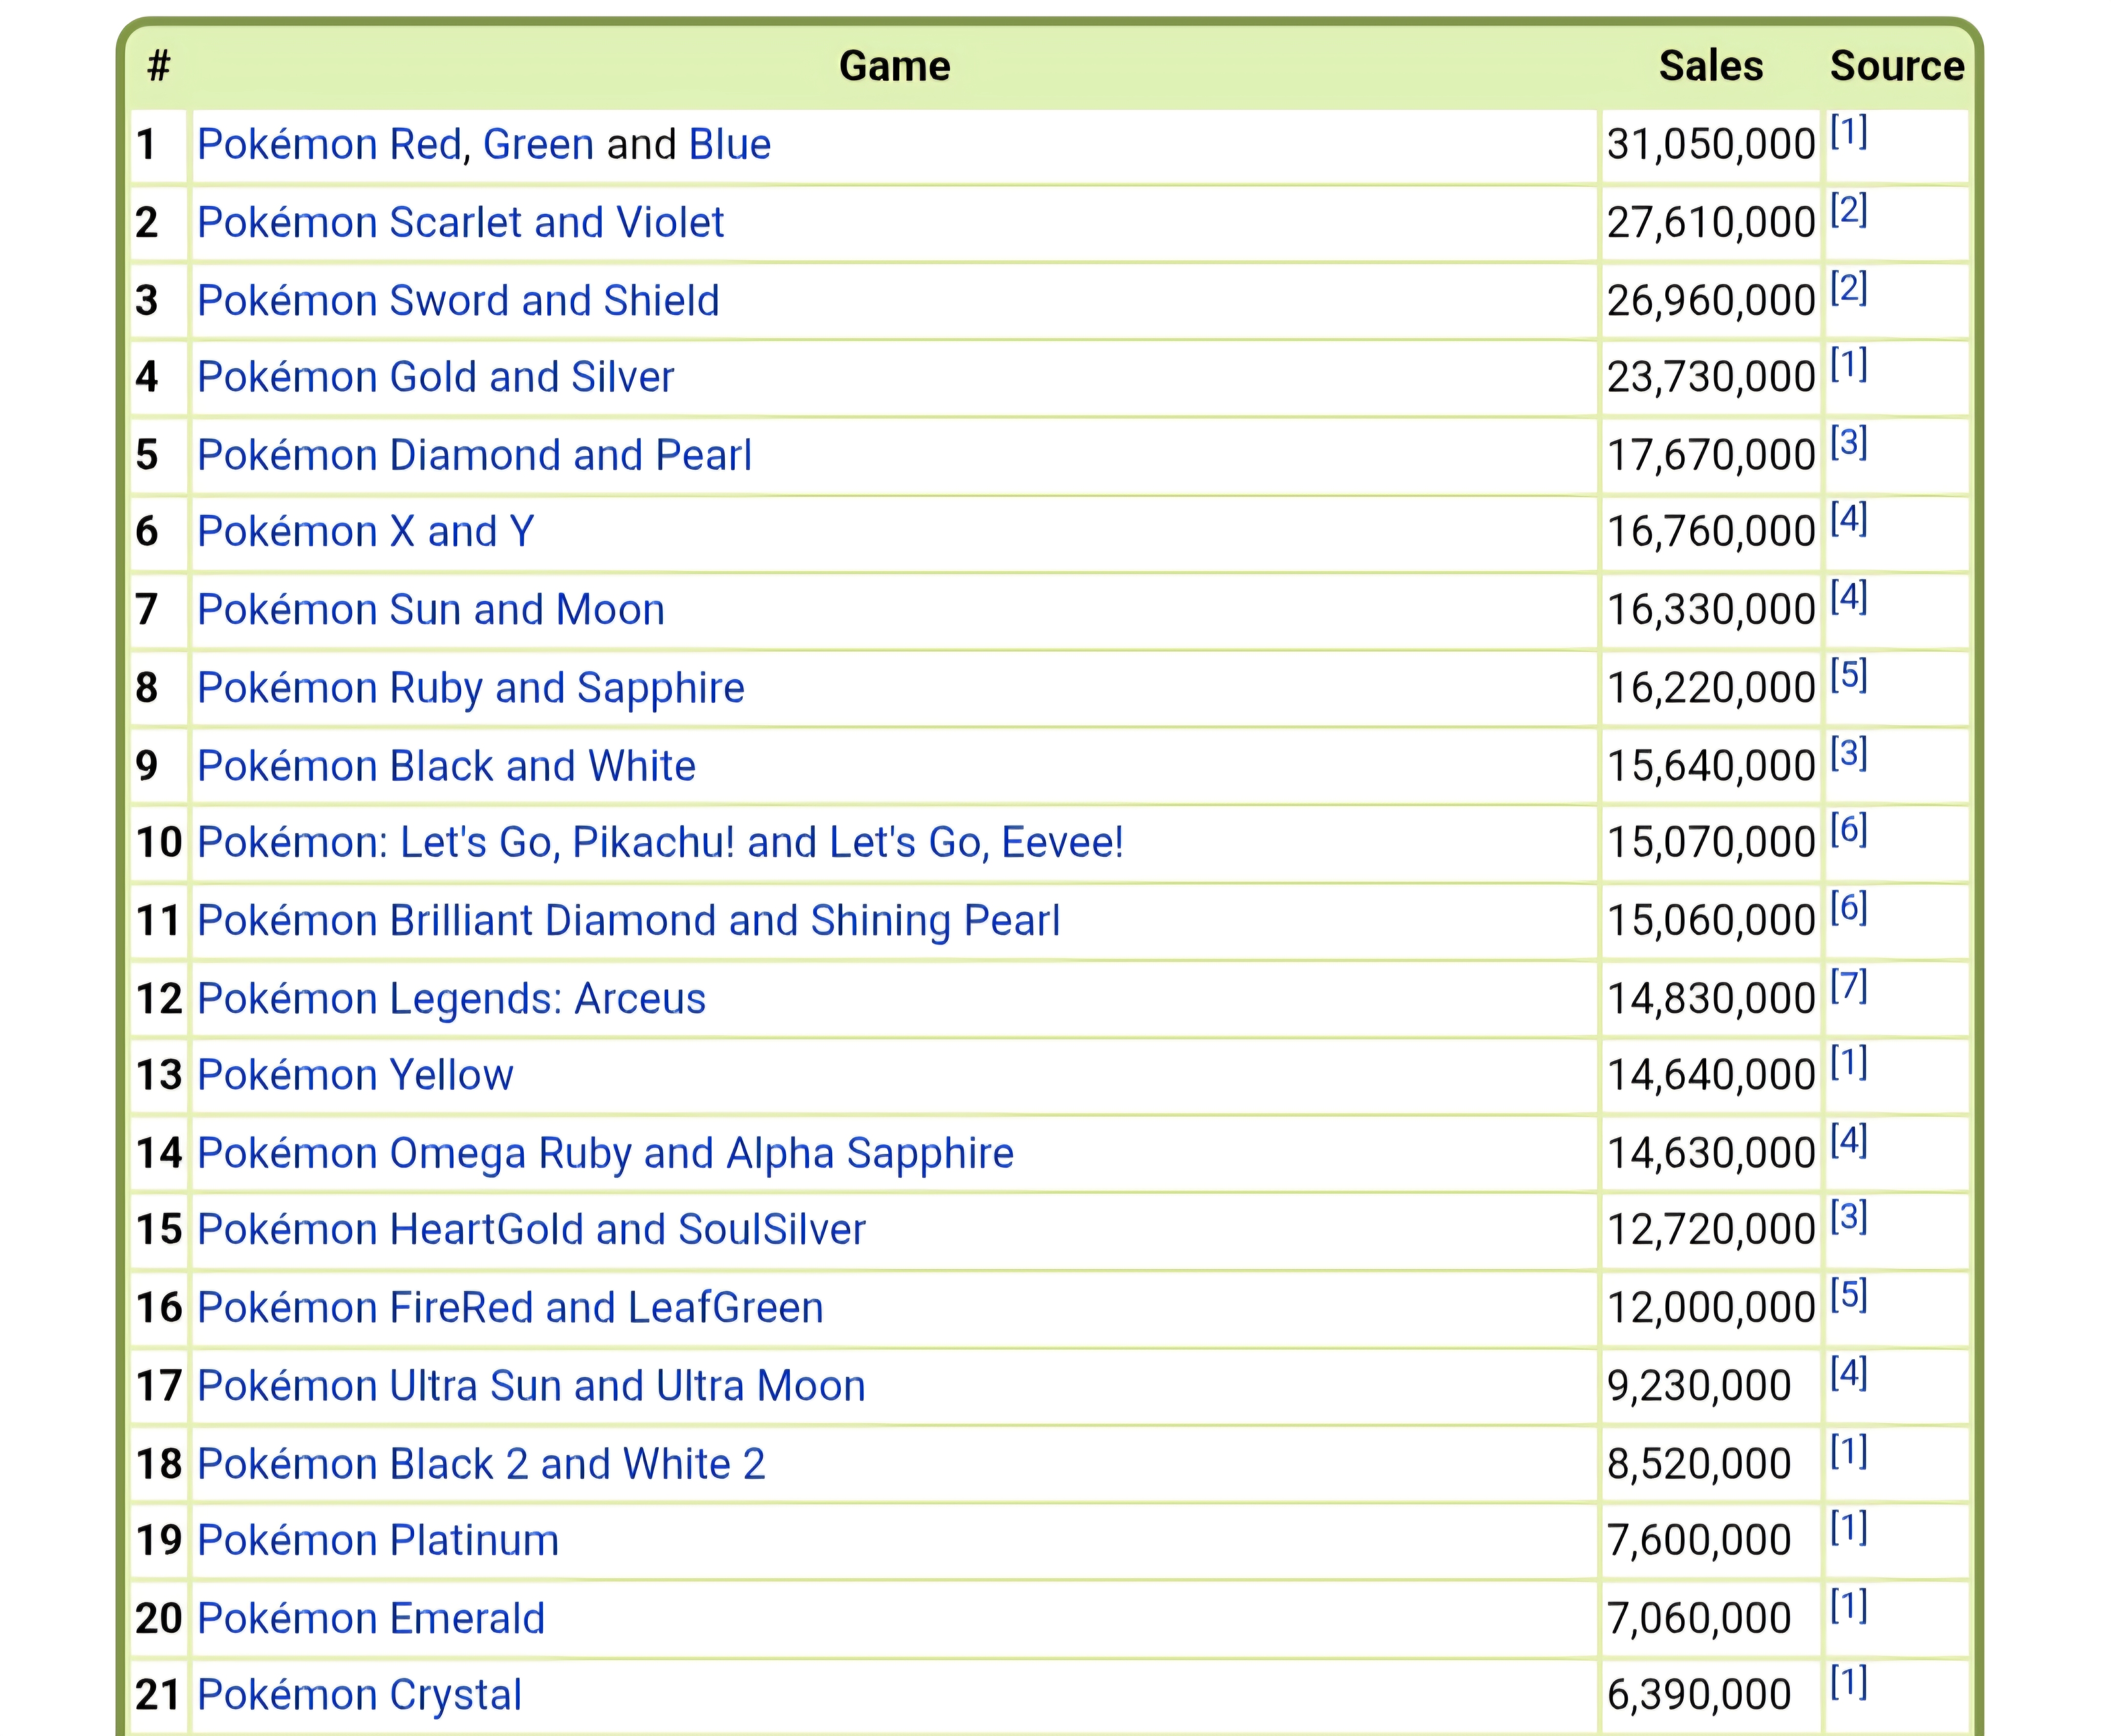Screen dimensions: 2111x1736
Task: Open Pokémon Platinum link
Action: click(377, 1540)
